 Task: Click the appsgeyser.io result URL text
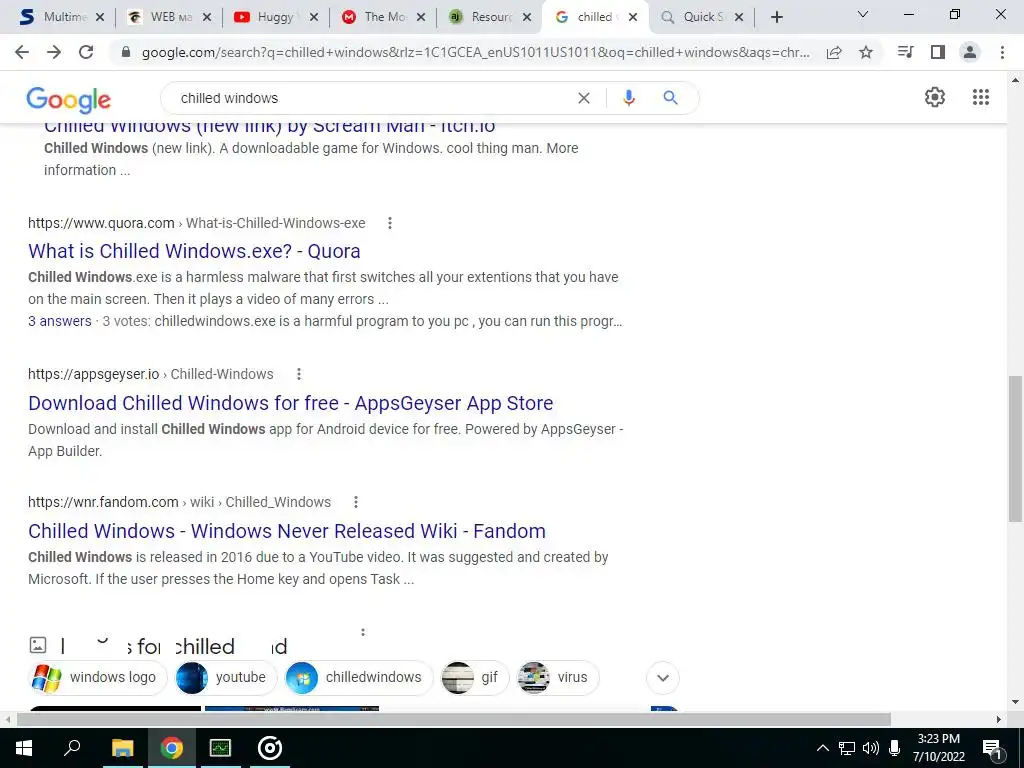150,374
